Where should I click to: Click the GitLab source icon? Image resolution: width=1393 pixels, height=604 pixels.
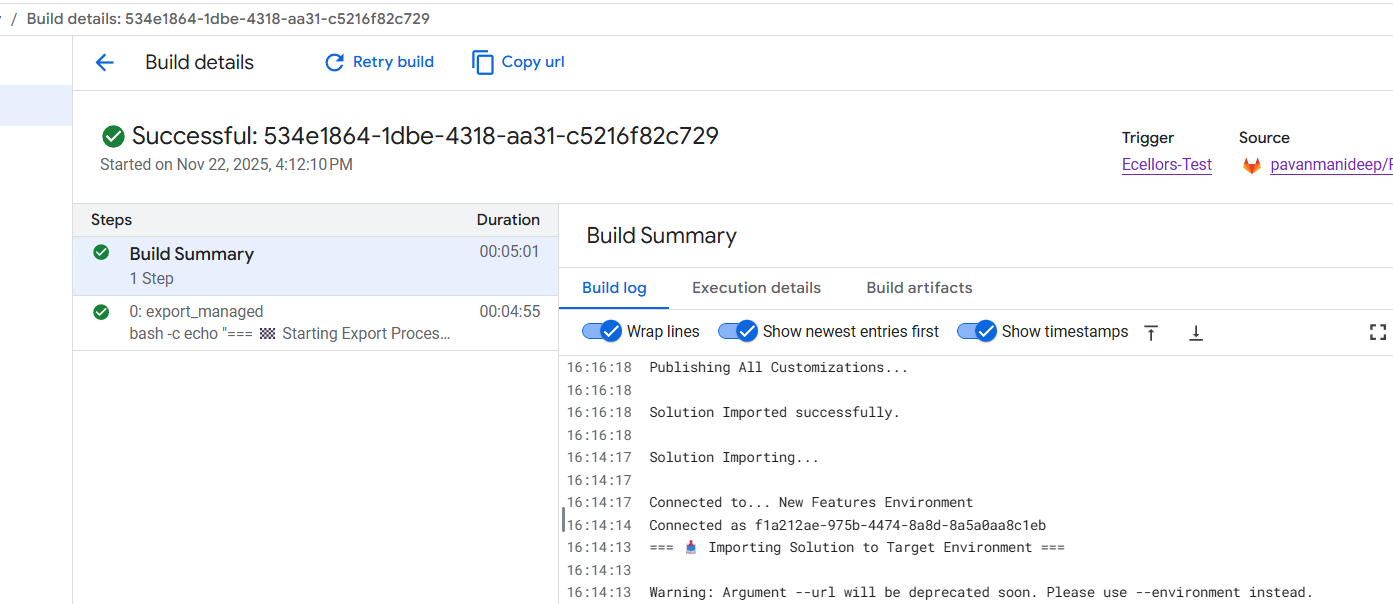(1251, 166)
